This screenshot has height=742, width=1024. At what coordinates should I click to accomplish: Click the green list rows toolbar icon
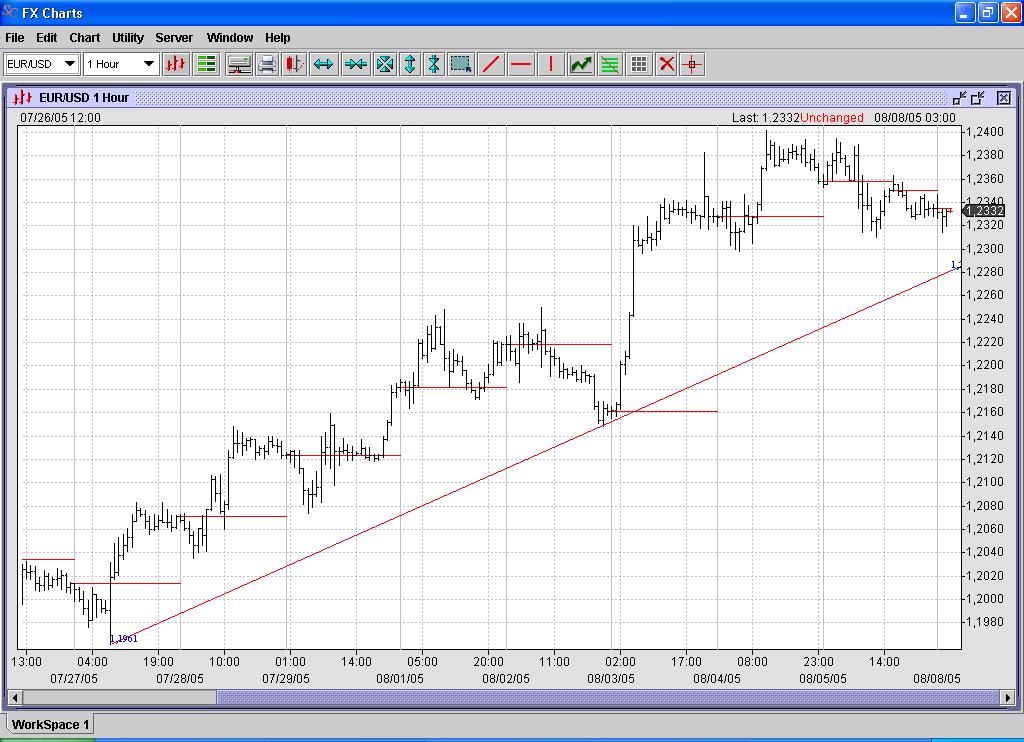click(206, 64)
